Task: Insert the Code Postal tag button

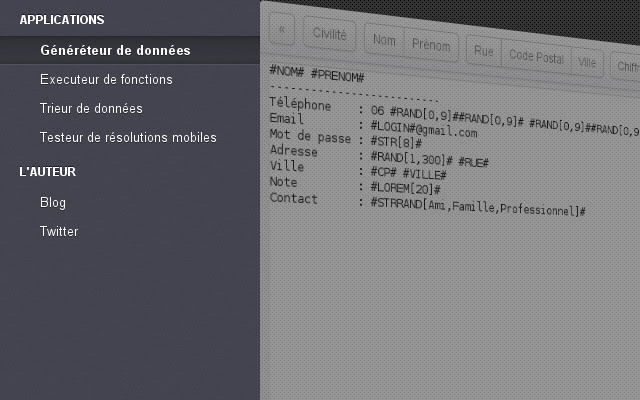Action: (536, 57)
